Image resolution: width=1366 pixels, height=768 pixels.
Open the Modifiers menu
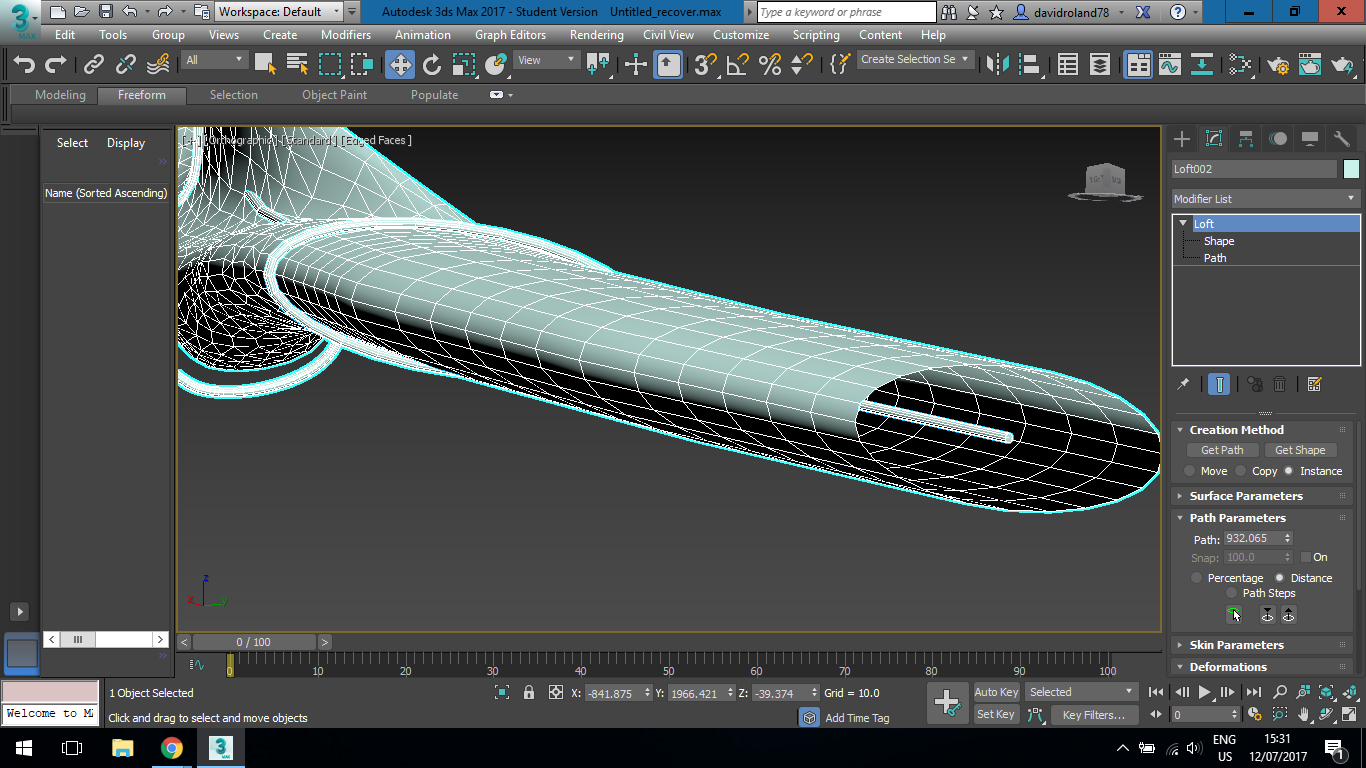pos(346,35)
